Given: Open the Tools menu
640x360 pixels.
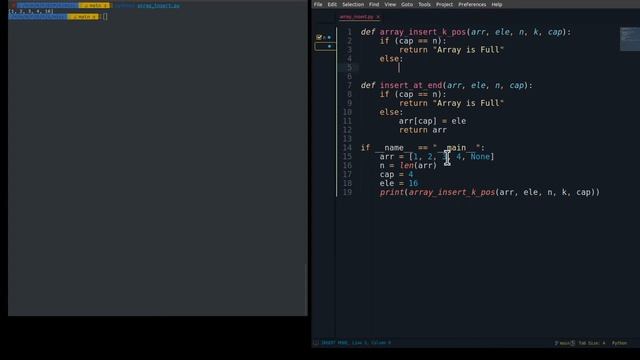Looking at the screenshot, I should [424, 4].
